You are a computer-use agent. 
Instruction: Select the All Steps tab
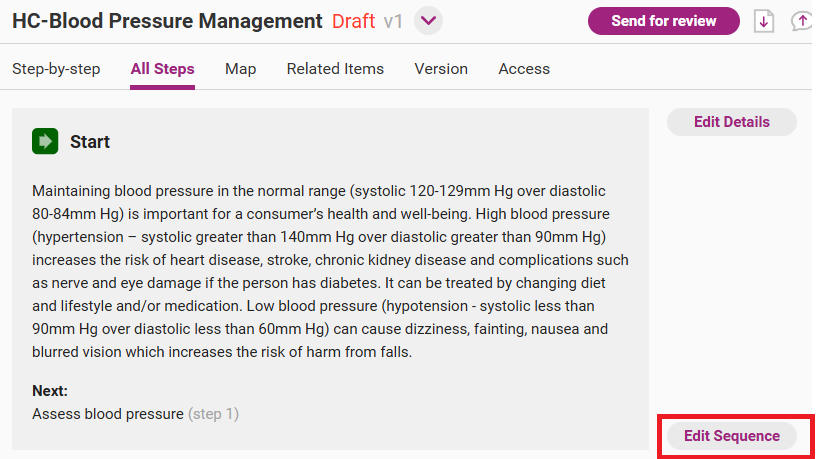162,69
